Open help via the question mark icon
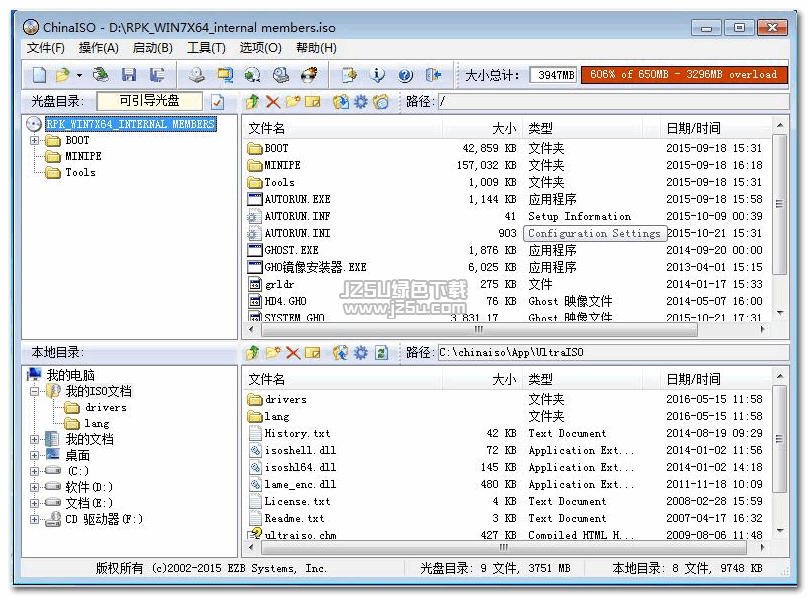808x598 pixels. tap(406, 75)
